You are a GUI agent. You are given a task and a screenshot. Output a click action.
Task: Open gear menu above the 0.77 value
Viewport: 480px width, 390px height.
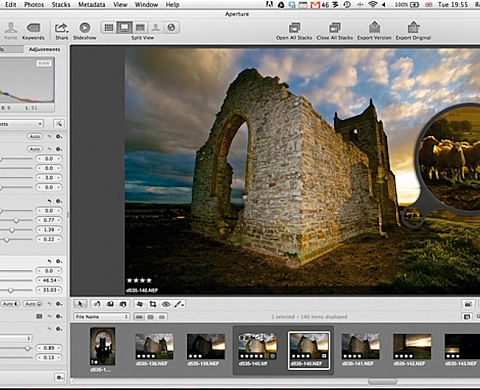point(59,201)
